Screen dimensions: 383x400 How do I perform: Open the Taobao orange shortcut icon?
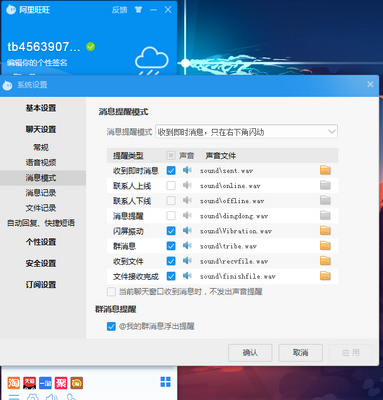(14, 383)
